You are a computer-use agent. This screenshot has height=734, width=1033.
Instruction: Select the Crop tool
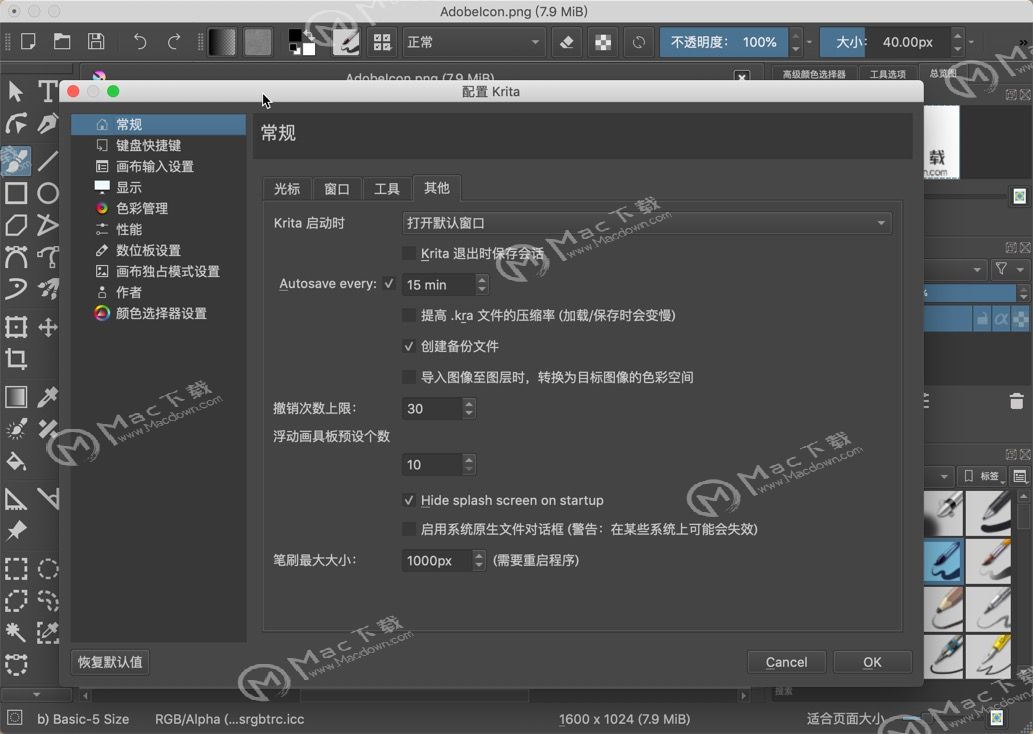coord(16,359)
